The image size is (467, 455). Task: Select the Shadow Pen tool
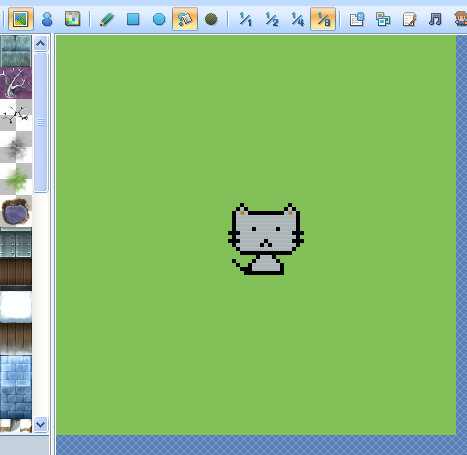pos(211,19)
